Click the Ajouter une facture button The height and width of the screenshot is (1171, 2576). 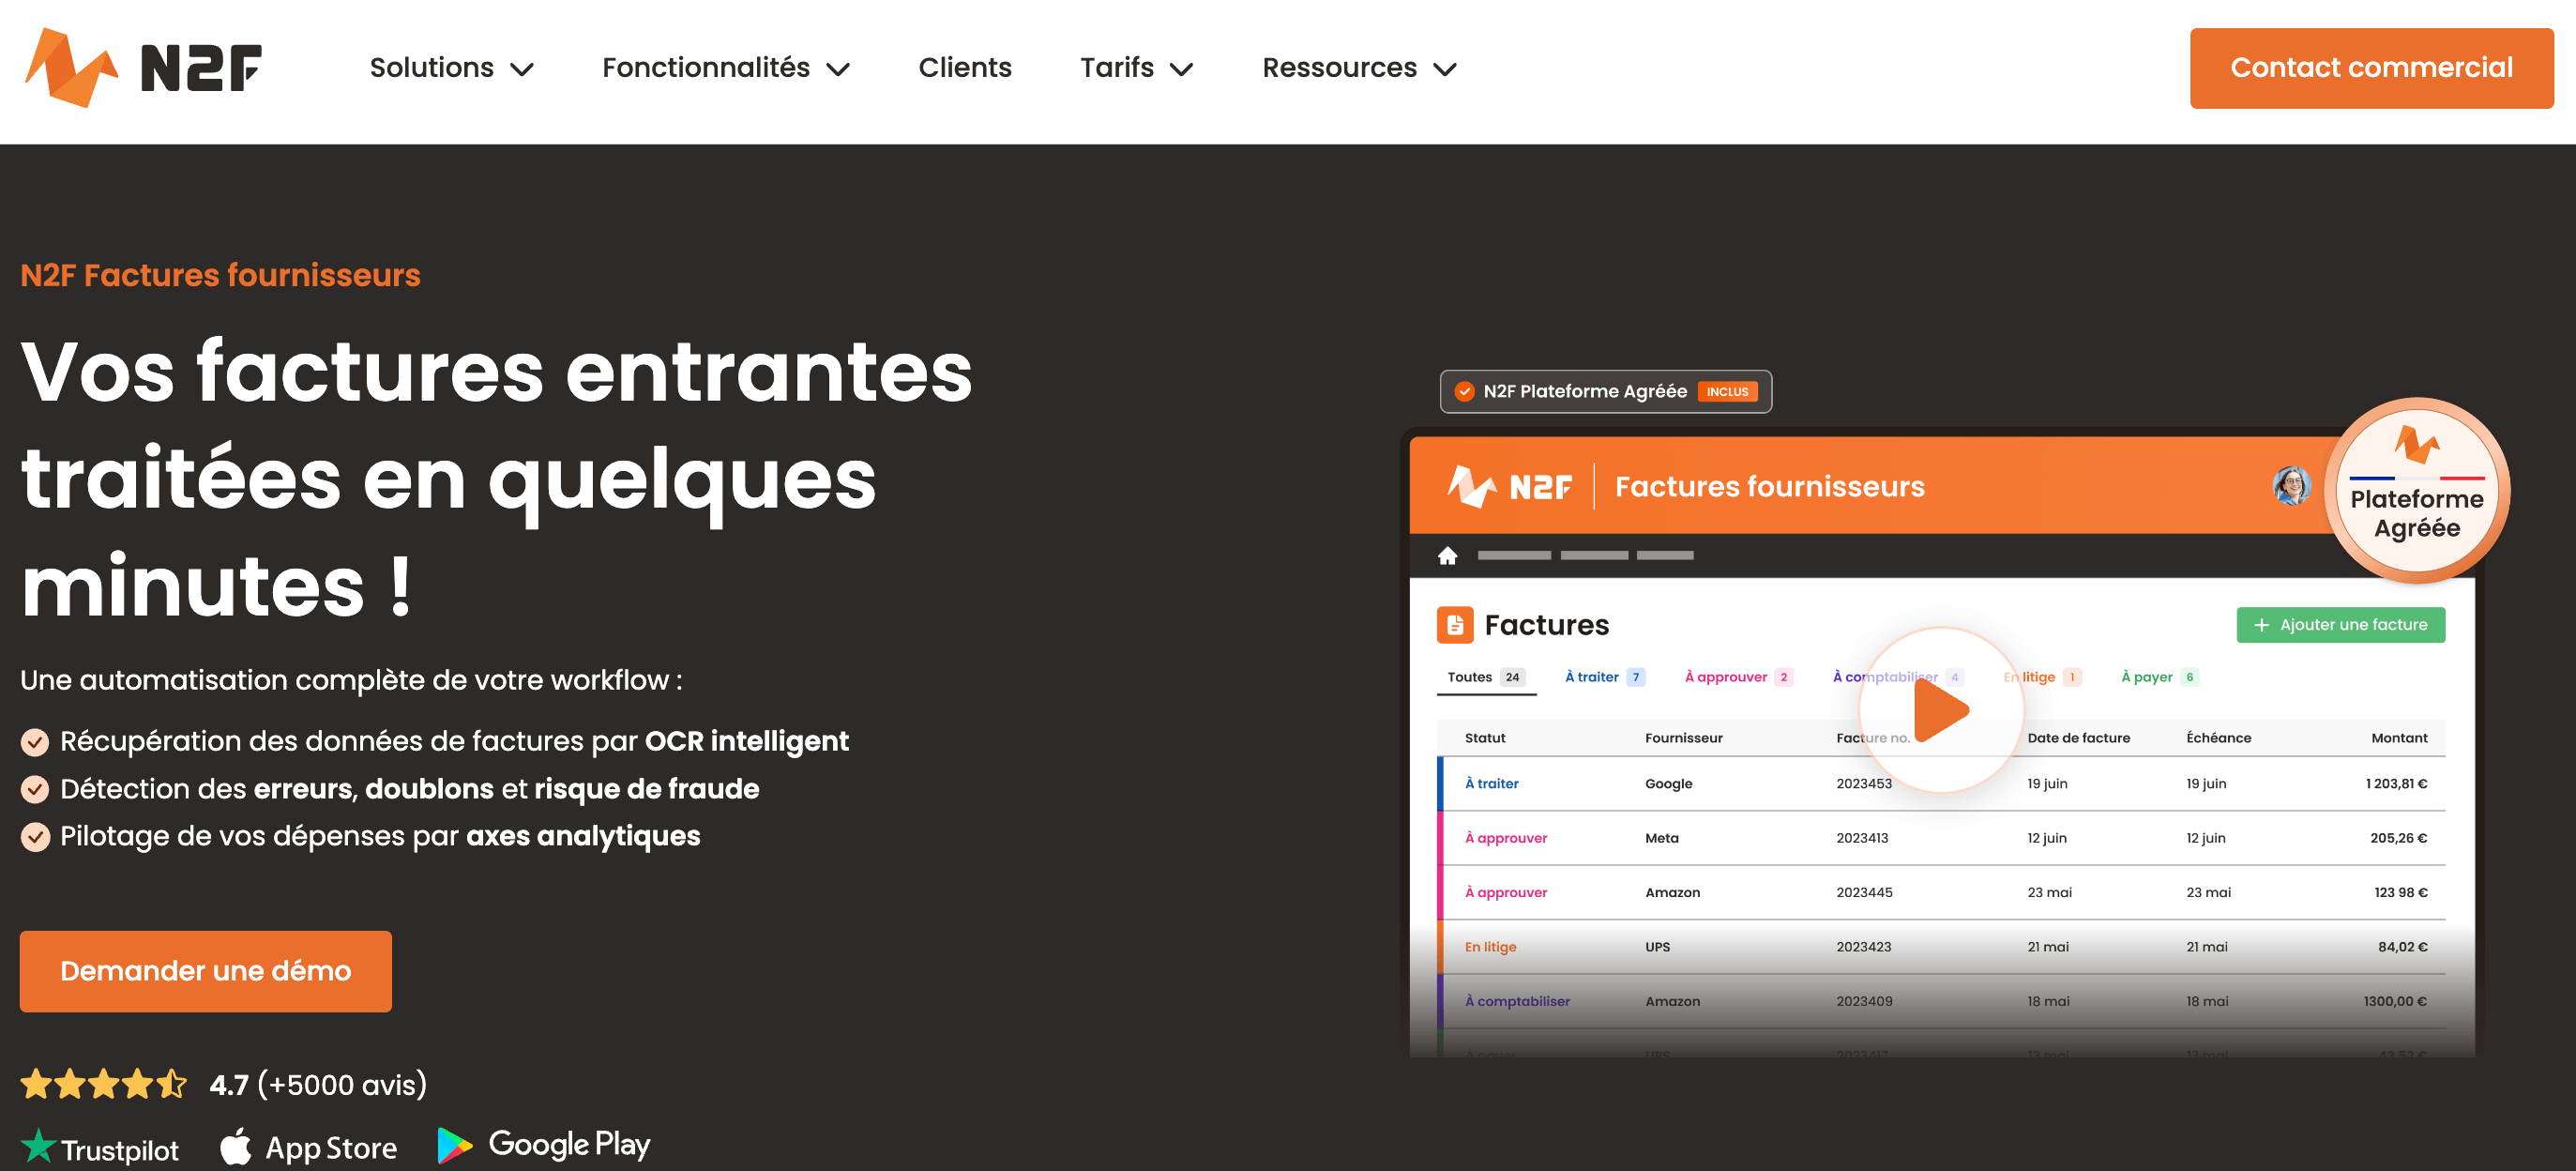(2340, 625)
